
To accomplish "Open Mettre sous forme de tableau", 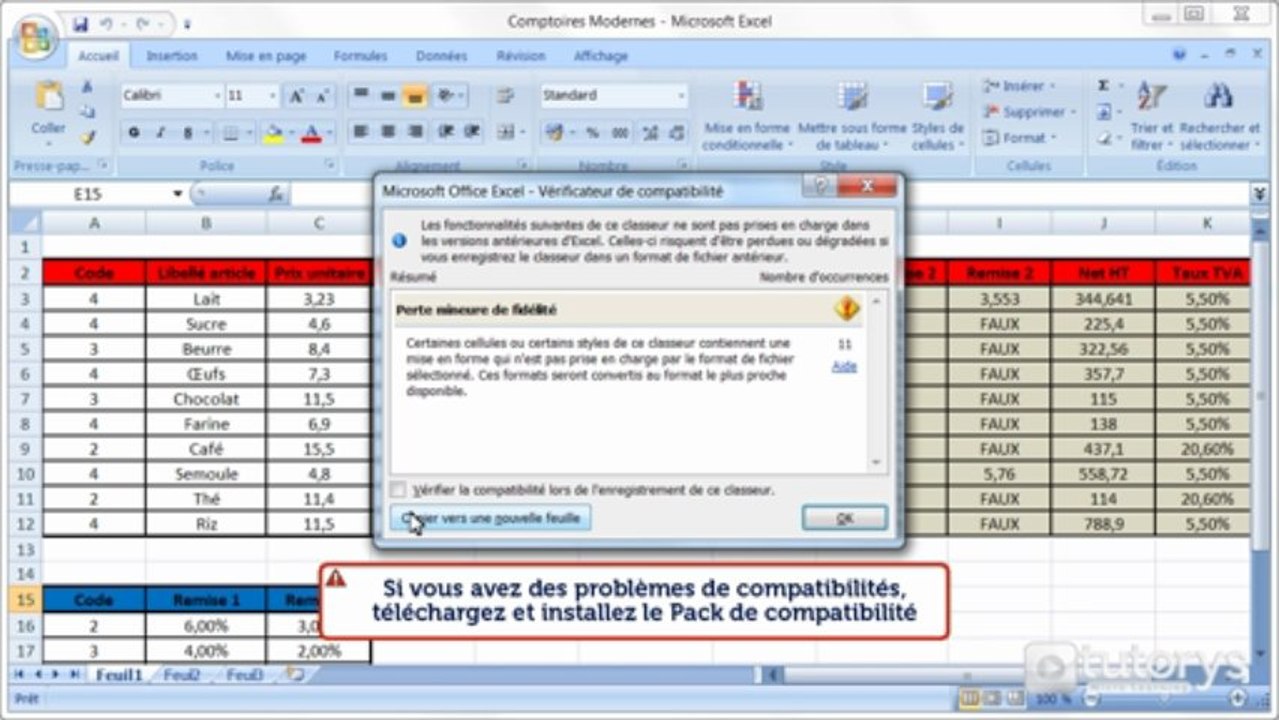I will click(852, 116).
